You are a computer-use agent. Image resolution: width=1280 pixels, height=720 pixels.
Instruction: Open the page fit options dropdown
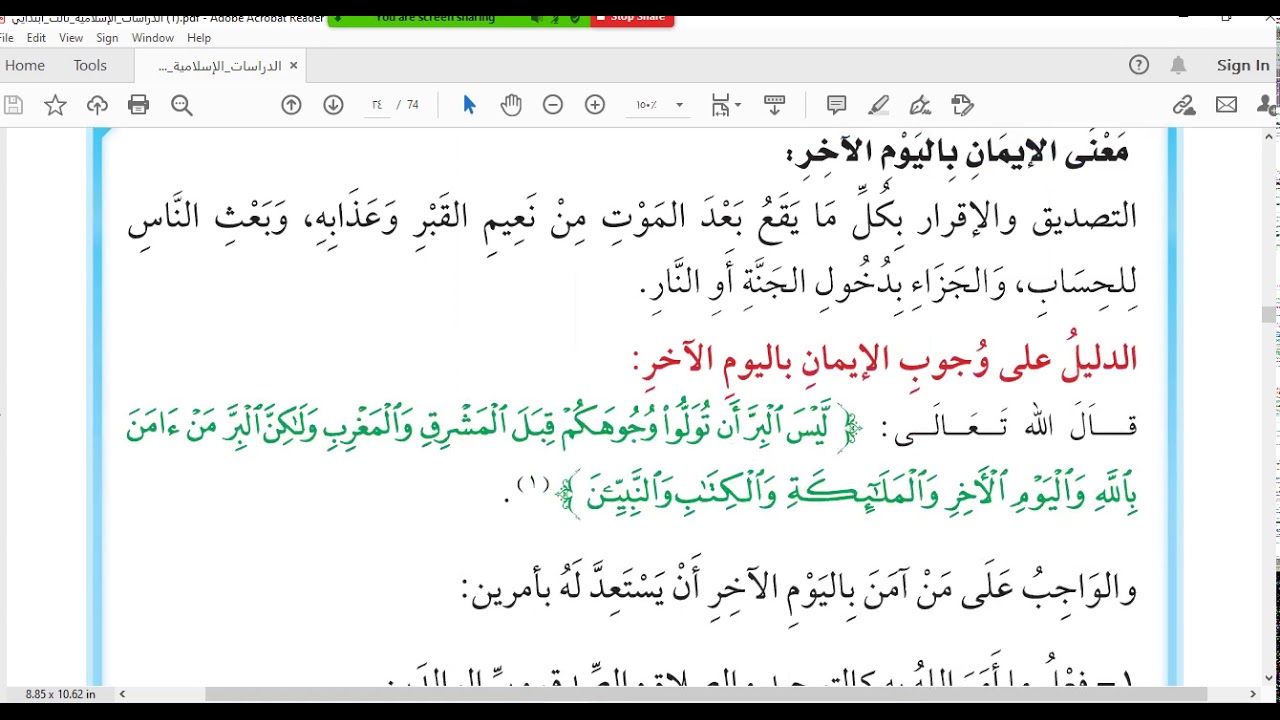(x=726, y=105)
